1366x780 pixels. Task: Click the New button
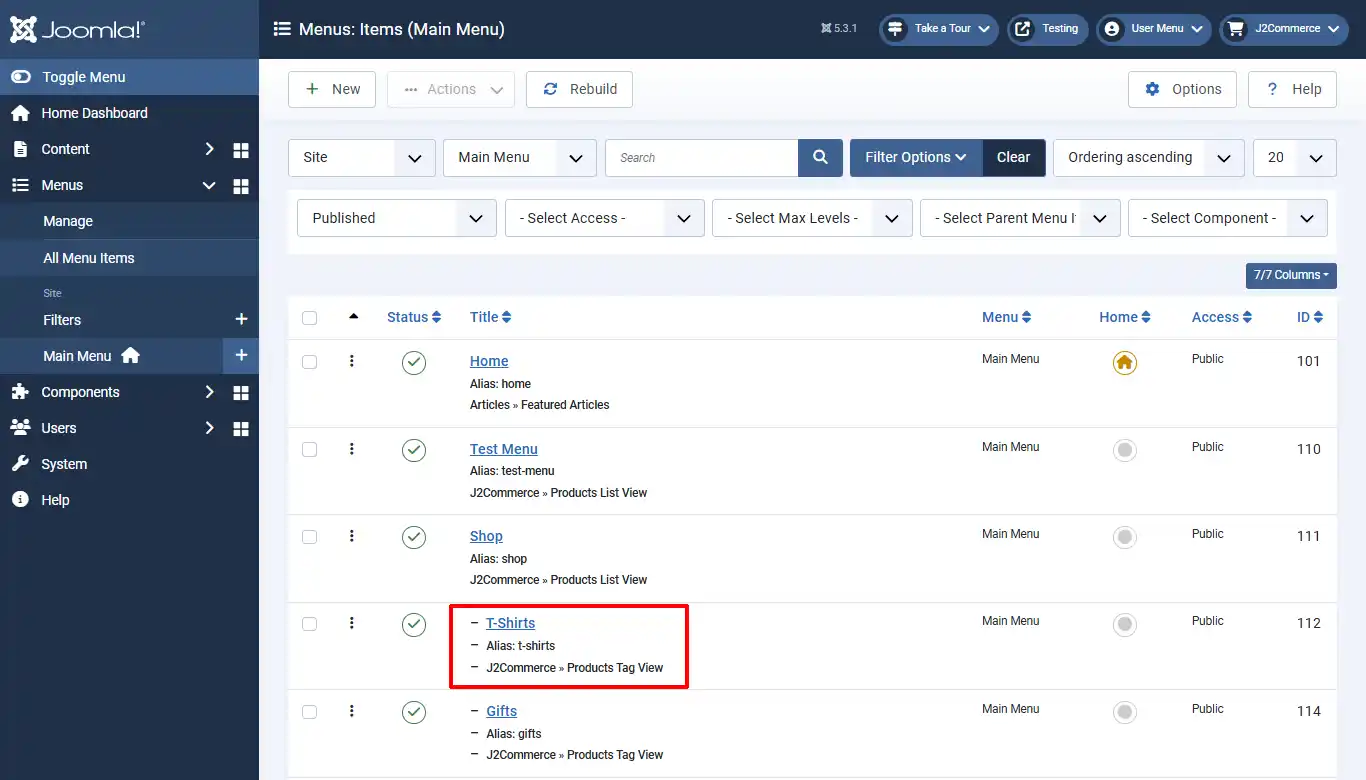click(x=332, y=89)
